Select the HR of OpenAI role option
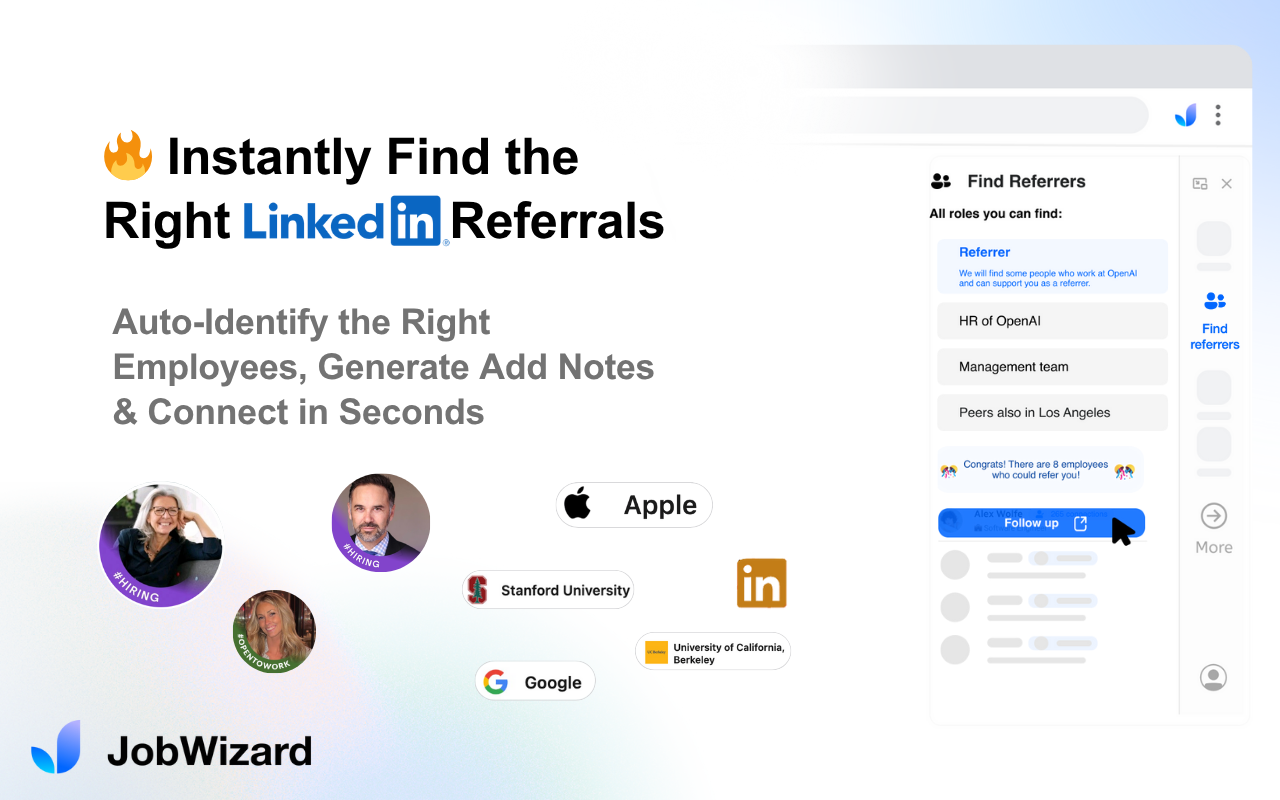 click(1052, 320)
